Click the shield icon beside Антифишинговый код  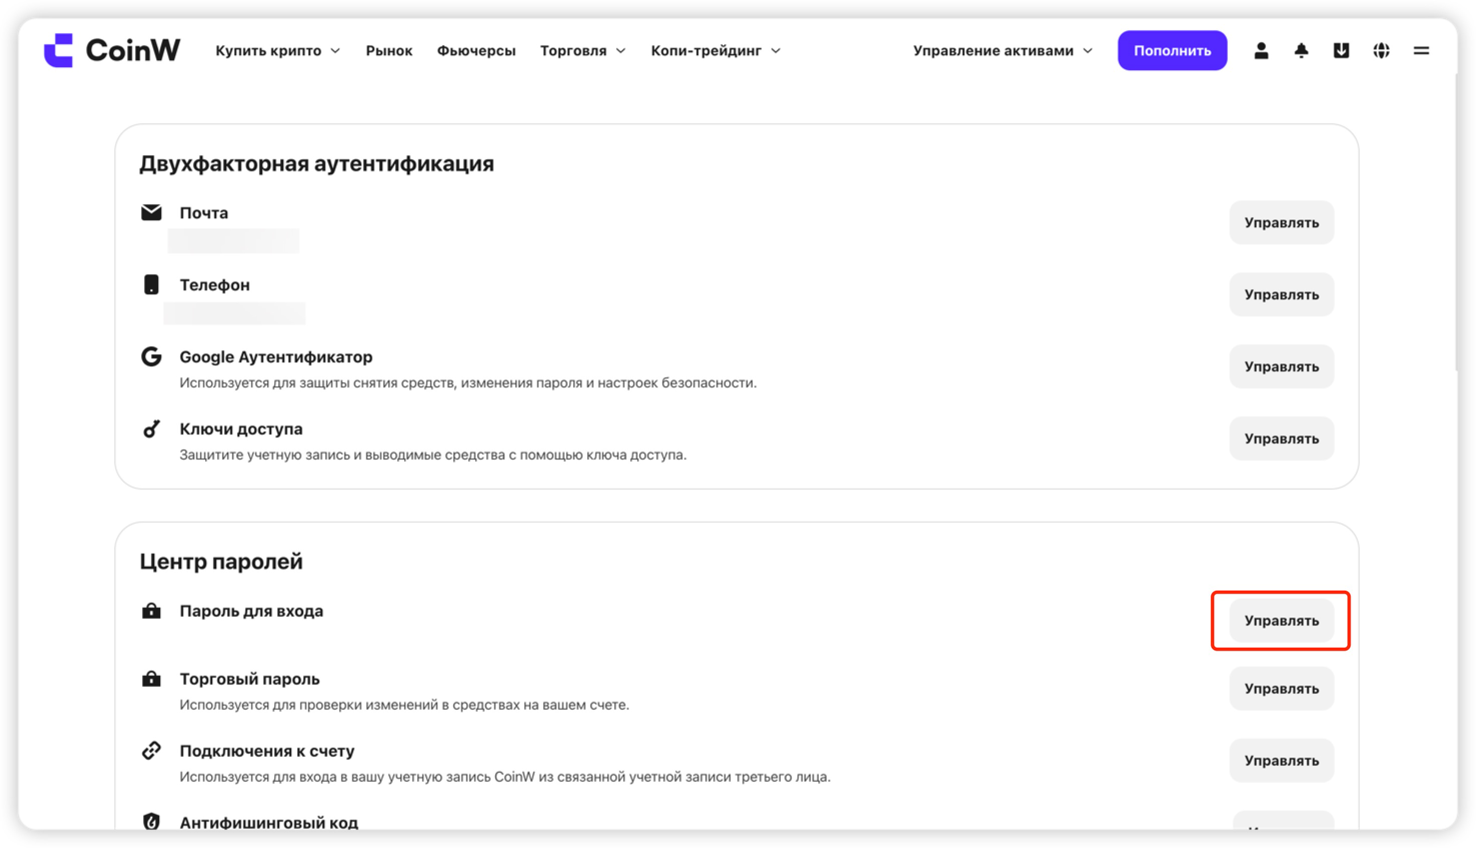click(151, 821)
